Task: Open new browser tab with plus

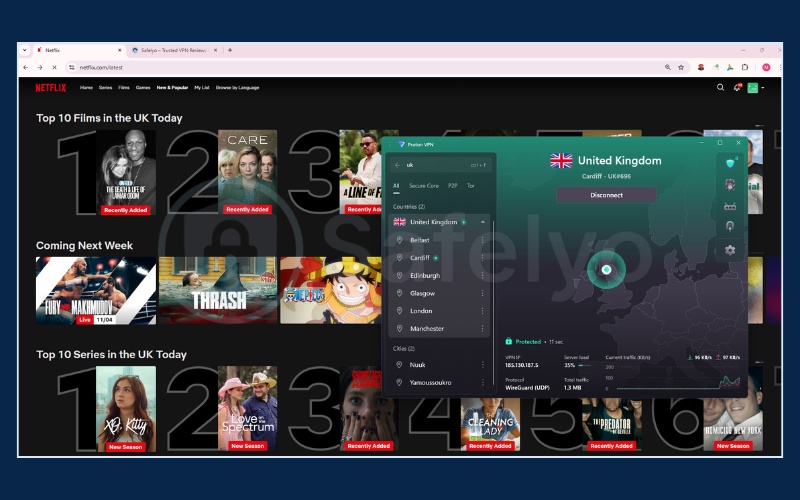Action: pos(230,50)
